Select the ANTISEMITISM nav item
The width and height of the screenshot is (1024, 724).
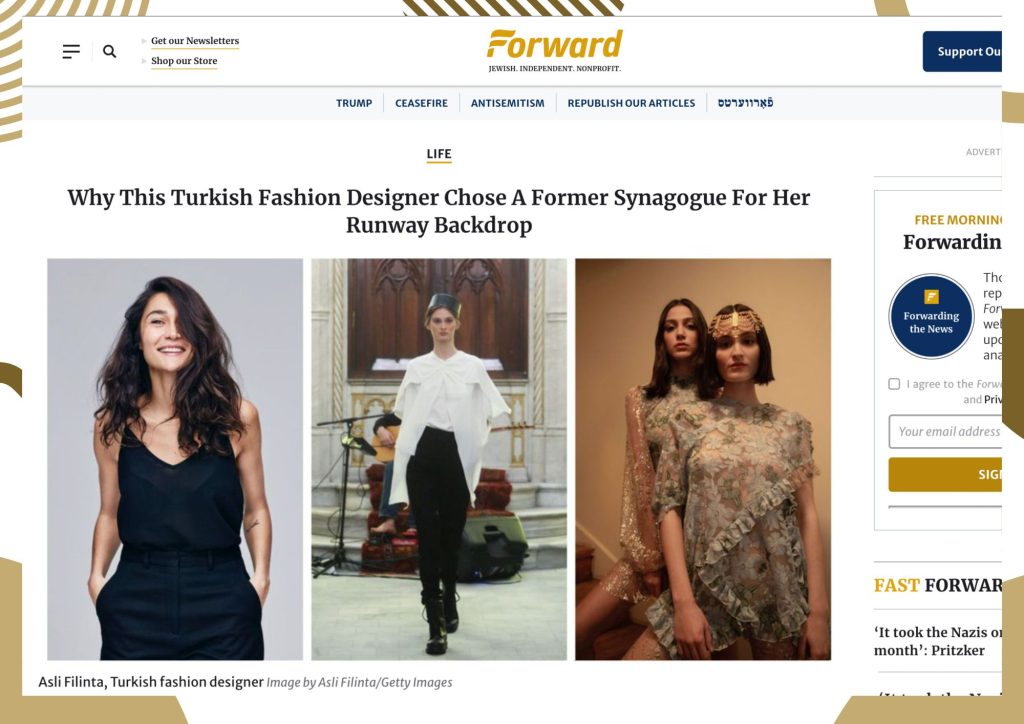pos(507,103)
